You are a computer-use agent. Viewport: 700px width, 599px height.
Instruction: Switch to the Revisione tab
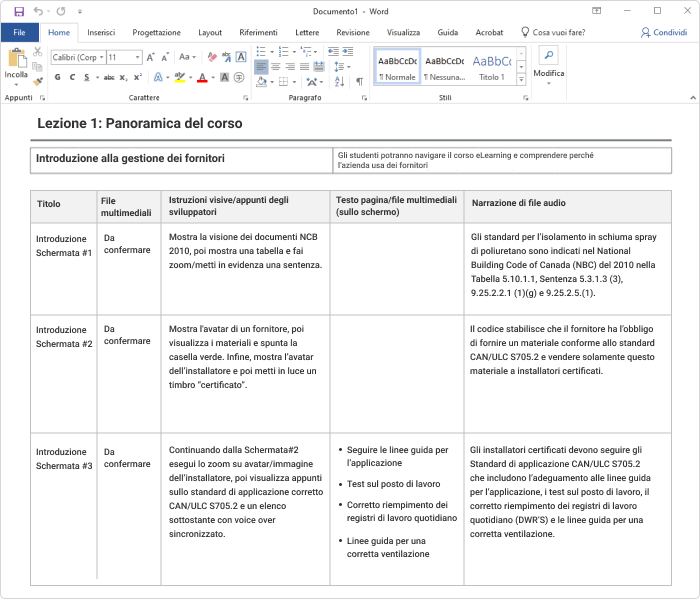(x=353, y=32)
